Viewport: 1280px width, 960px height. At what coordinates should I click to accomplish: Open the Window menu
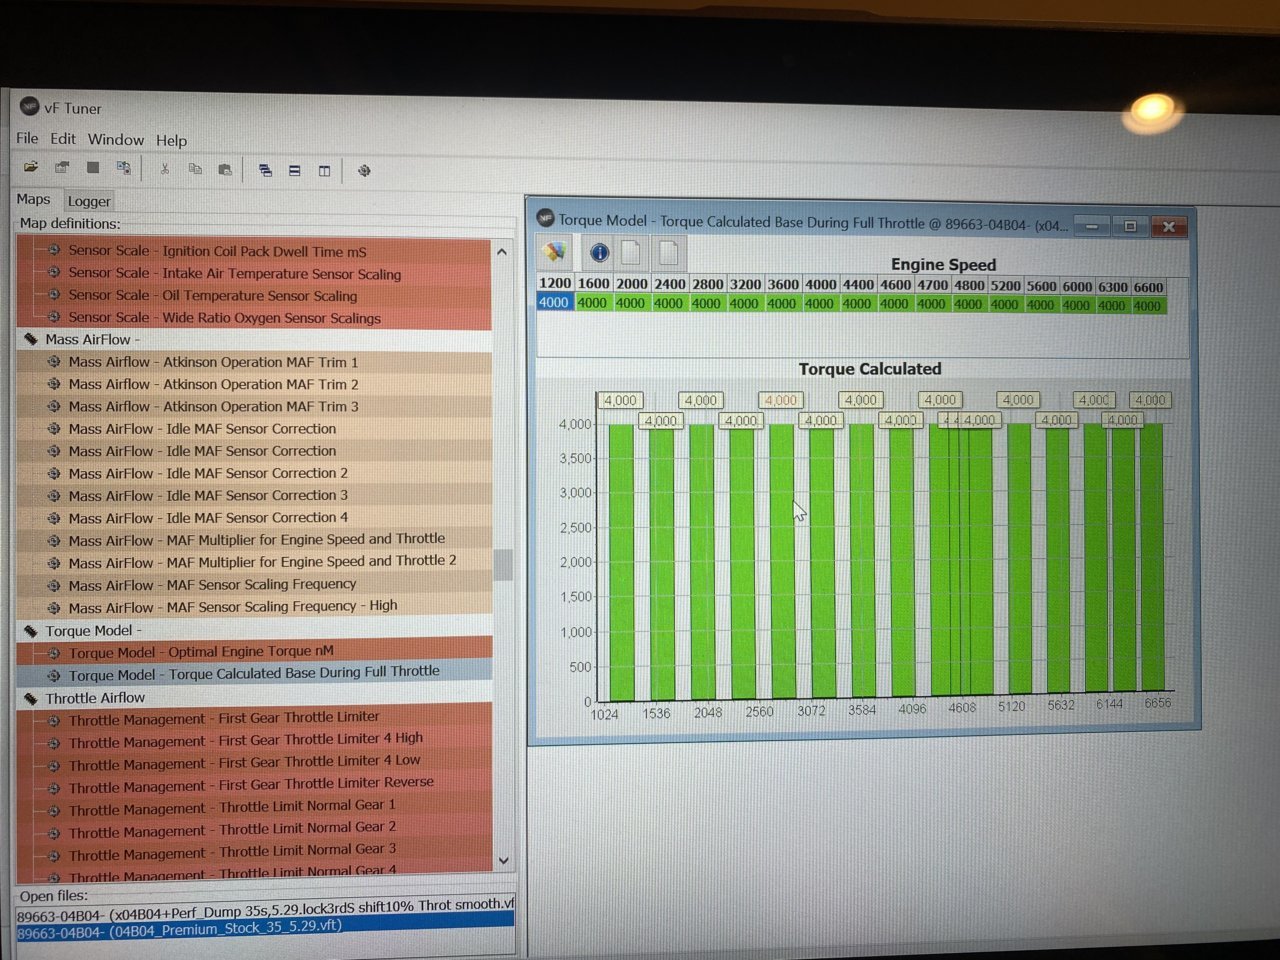(115, 139)
